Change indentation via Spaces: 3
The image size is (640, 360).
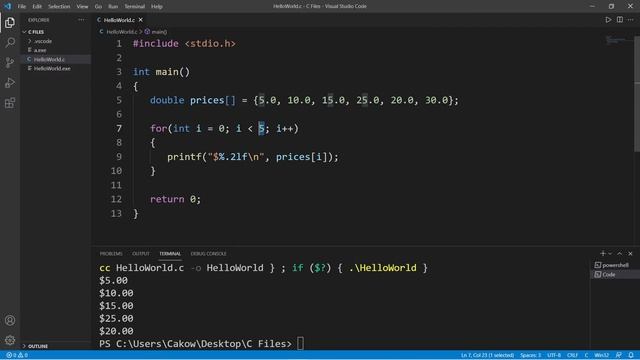point(531,355)
